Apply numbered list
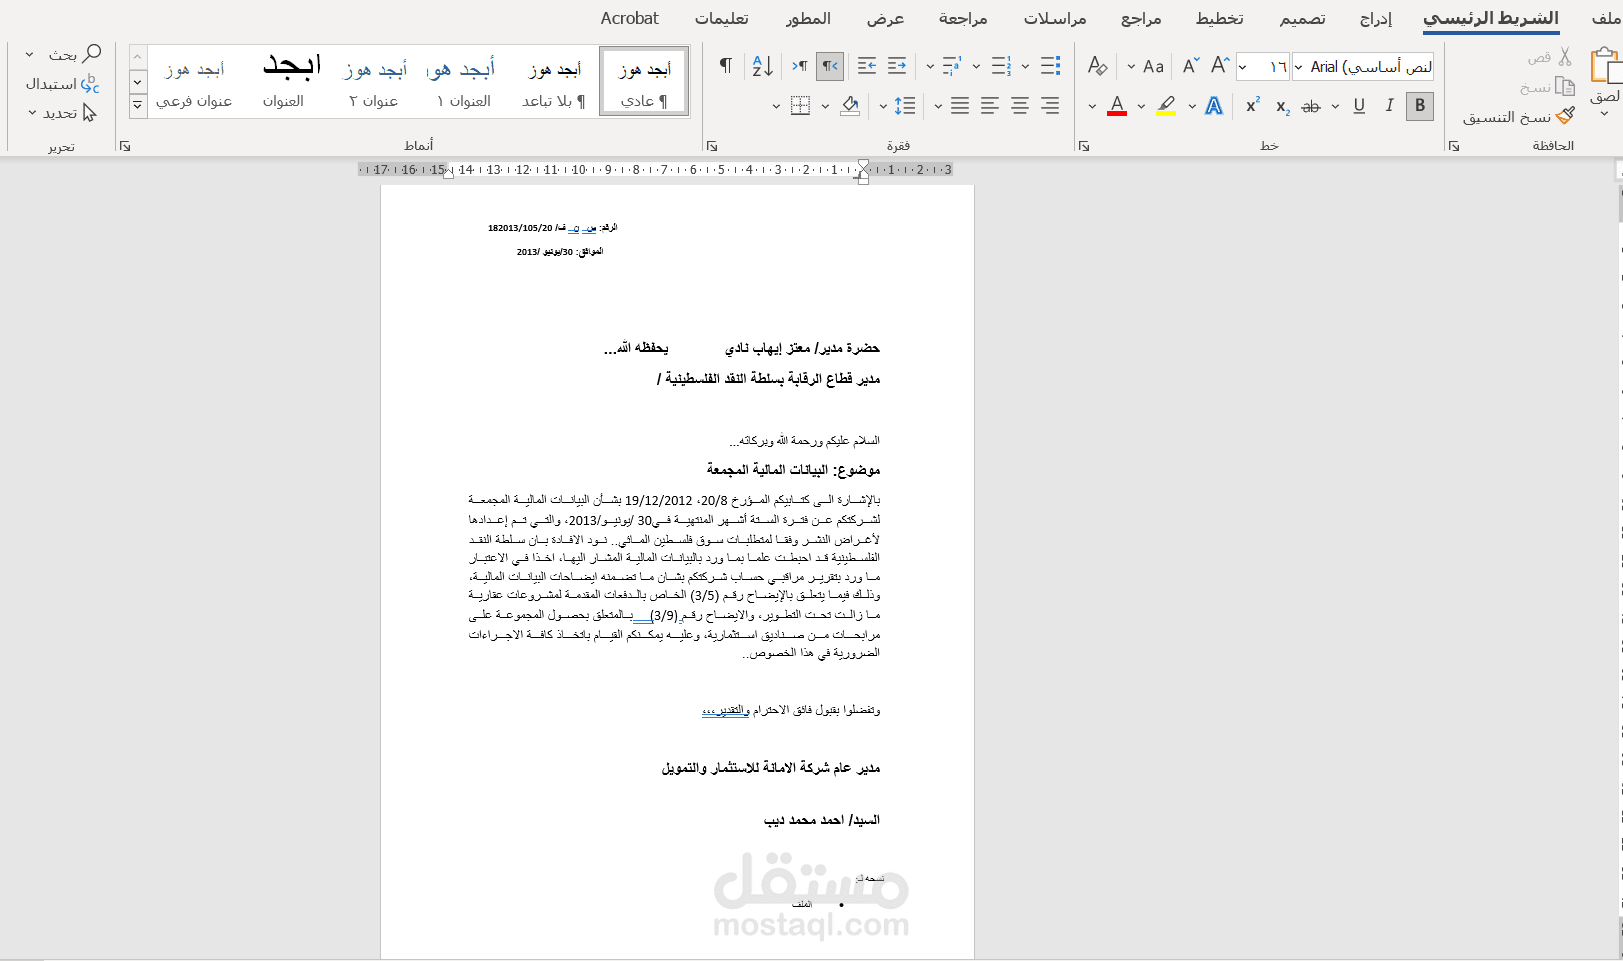The height and width of the screenshot is (961, 1623). pos(1001,66)
